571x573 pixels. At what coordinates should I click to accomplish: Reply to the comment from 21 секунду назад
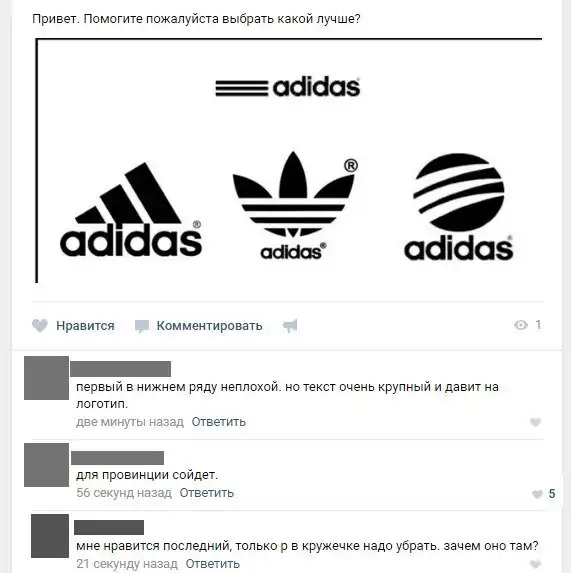[213, 563]
